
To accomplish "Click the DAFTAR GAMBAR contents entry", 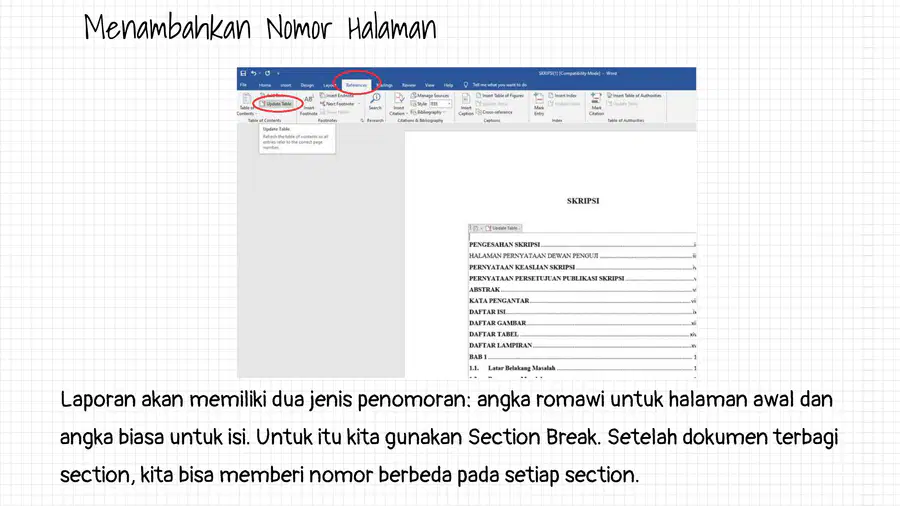I will point(582,323).
